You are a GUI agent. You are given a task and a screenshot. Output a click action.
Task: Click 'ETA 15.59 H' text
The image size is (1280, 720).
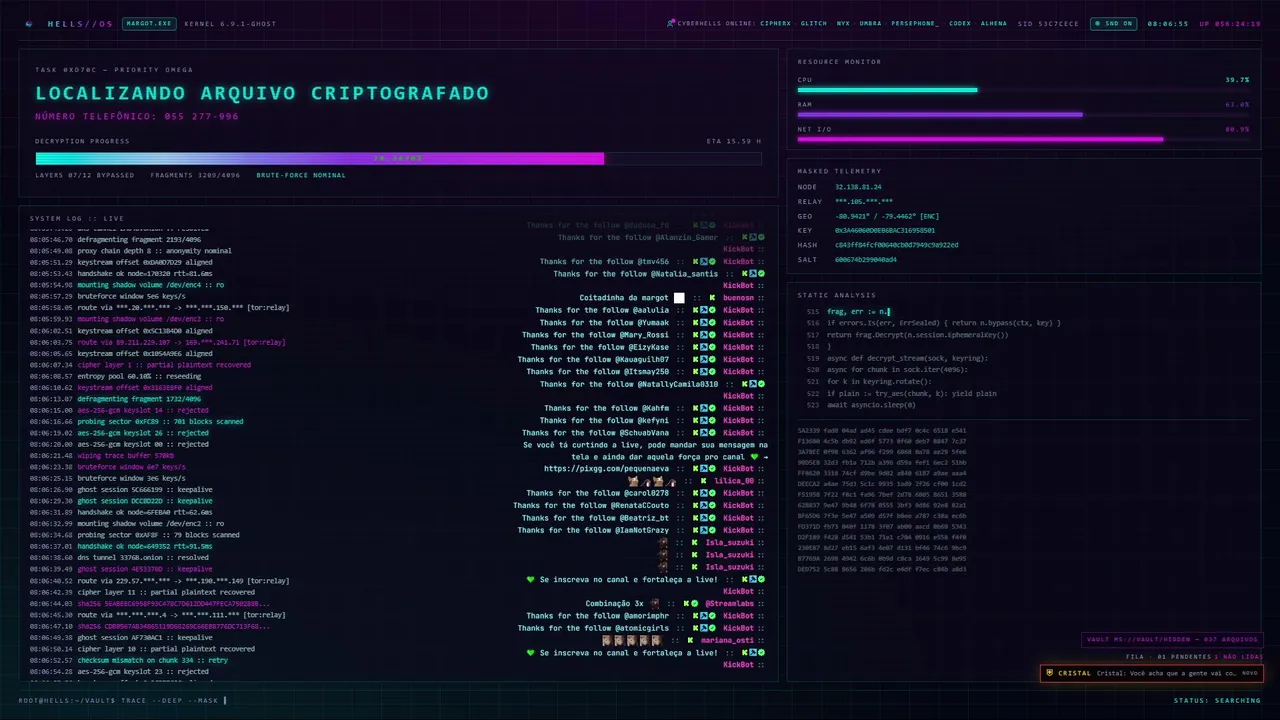[734, 141]
